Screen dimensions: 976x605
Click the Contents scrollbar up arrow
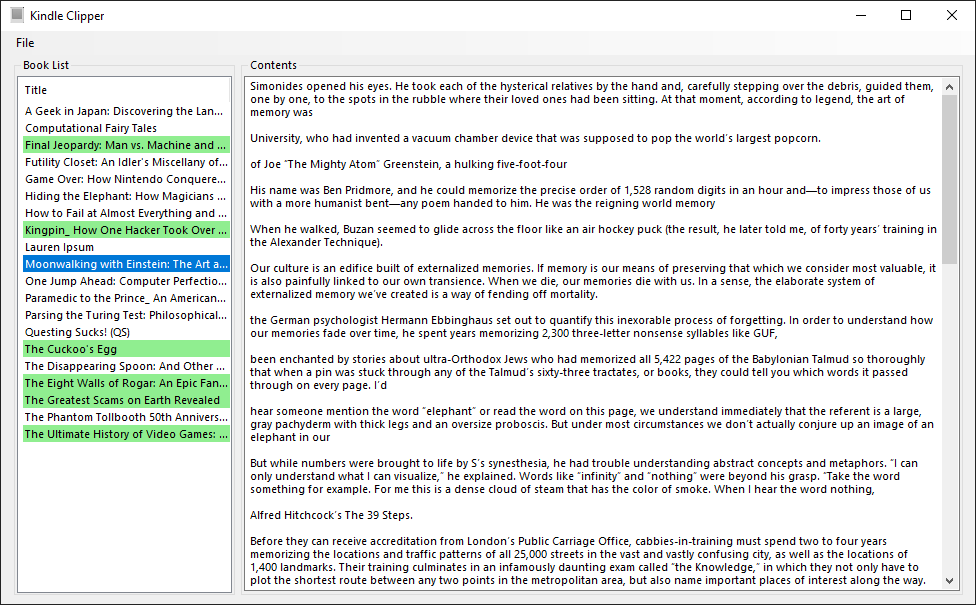949,87
